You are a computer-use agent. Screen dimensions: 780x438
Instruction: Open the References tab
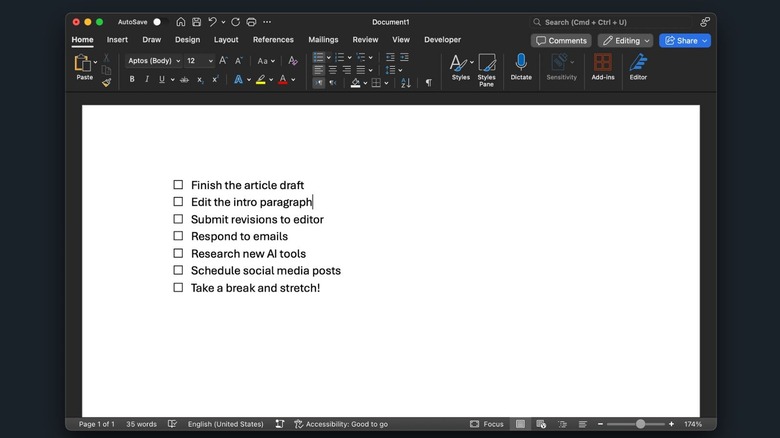[x=273, y=40]
